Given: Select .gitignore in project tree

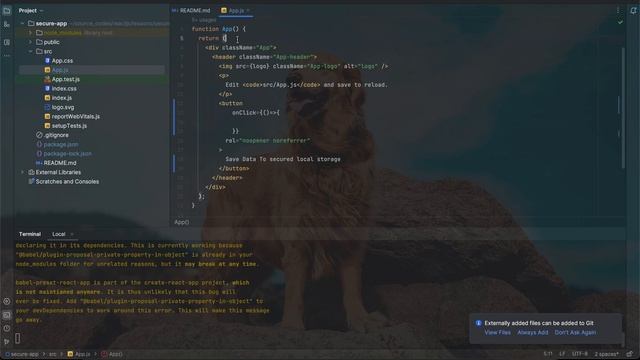Looking at the screenshot, I should pyautogui.click(x=56, y=135).
